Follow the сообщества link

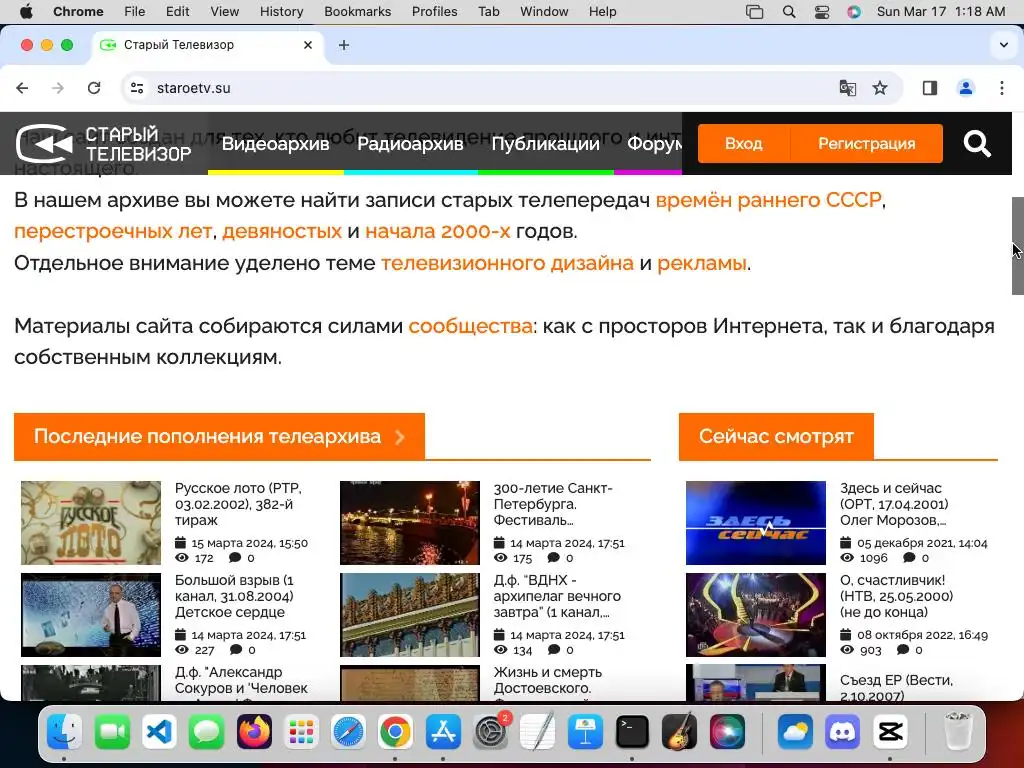pos(470,326)
